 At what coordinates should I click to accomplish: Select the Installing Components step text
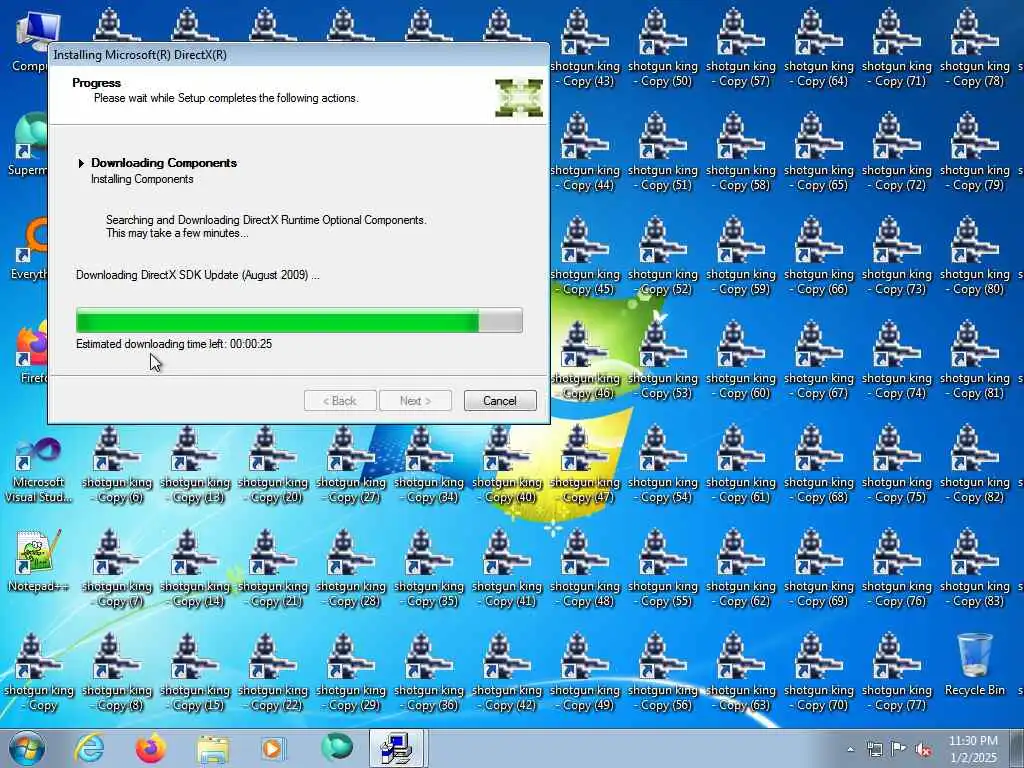point(142,179)
